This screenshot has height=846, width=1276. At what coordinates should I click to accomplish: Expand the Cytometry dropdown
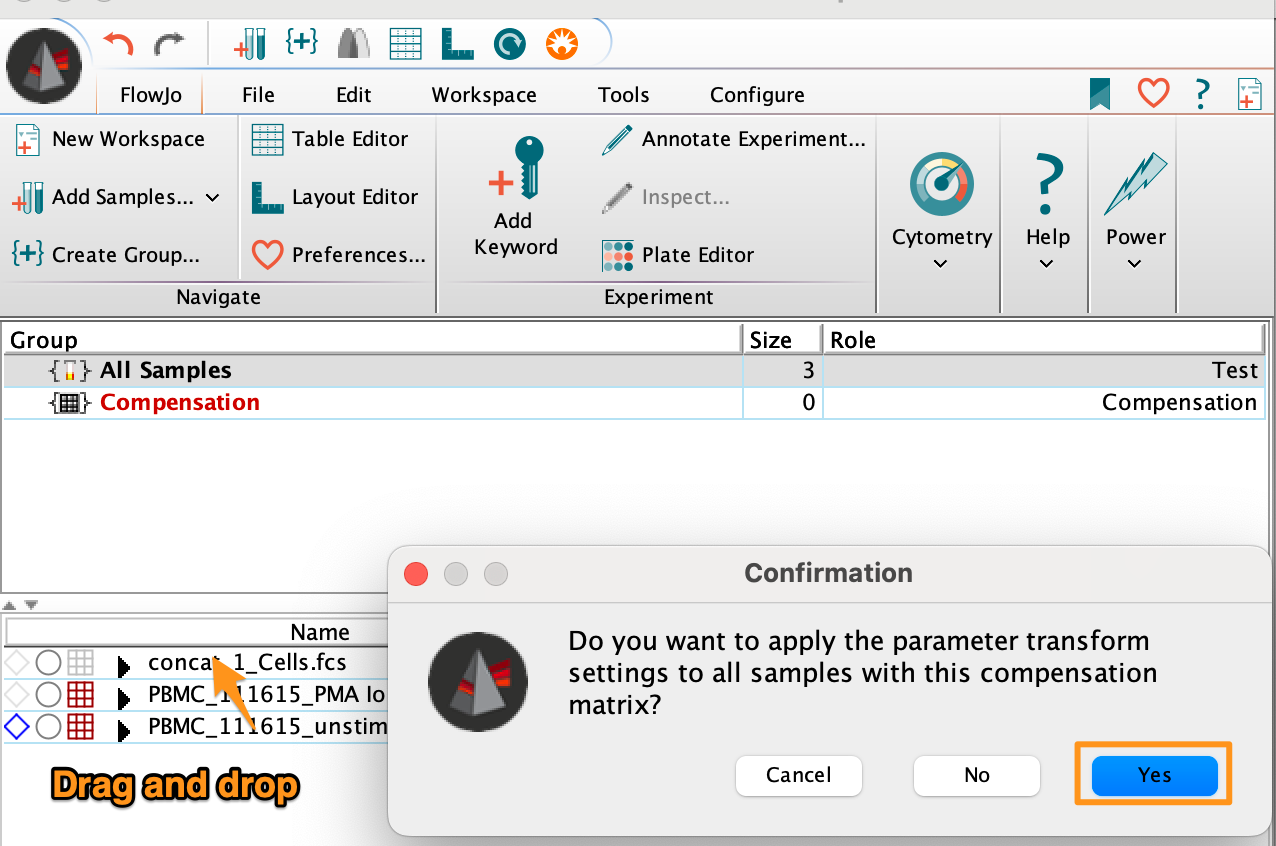click(x=941, y=264)
